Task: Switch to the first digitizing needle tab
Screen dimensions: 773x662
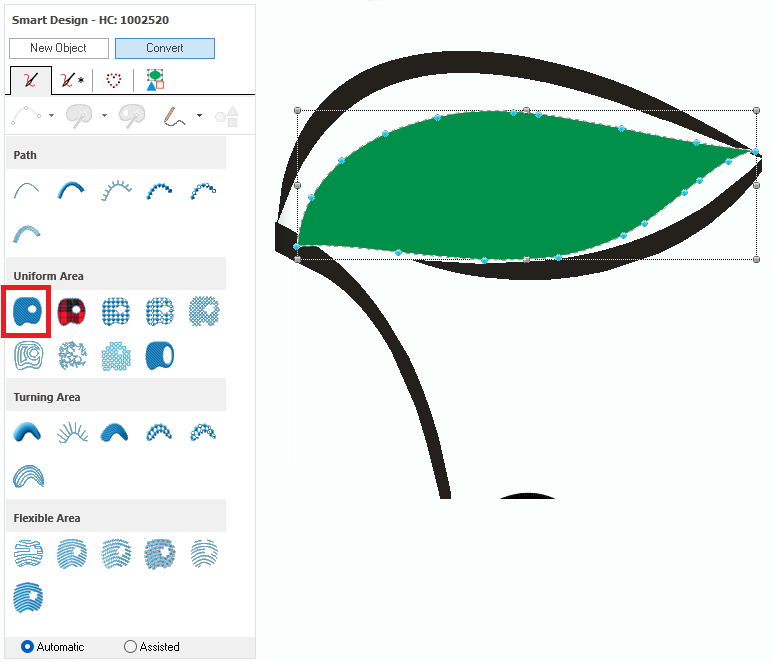Action: [30, 80]
